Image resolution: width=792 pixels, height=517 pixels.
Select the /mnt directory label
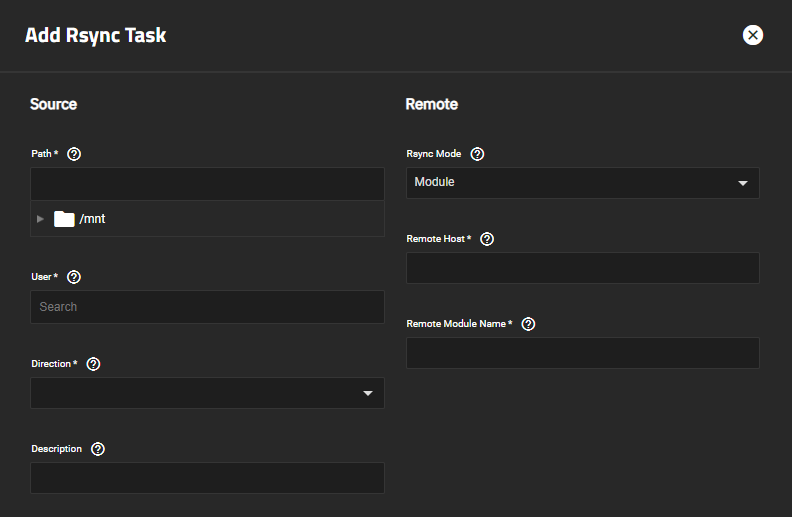click(x=92, y=219)
